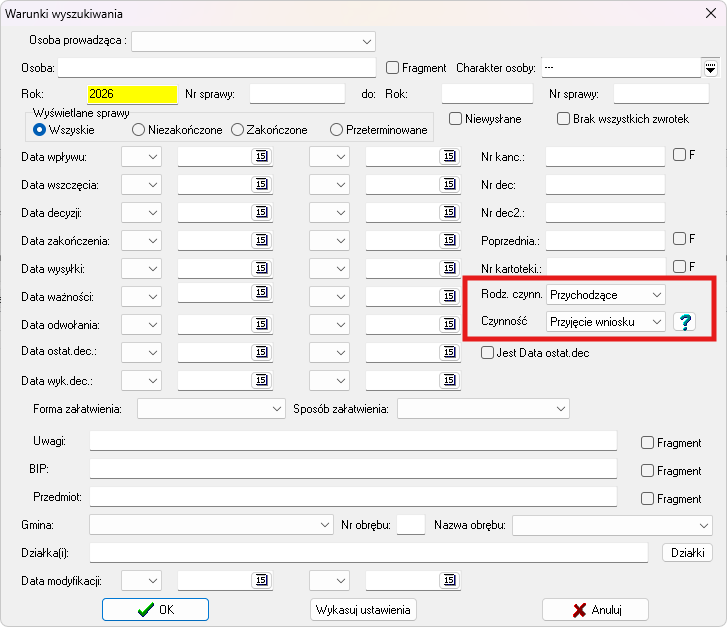Open first calendar picker for Data wpływu

tap(262, 156)
